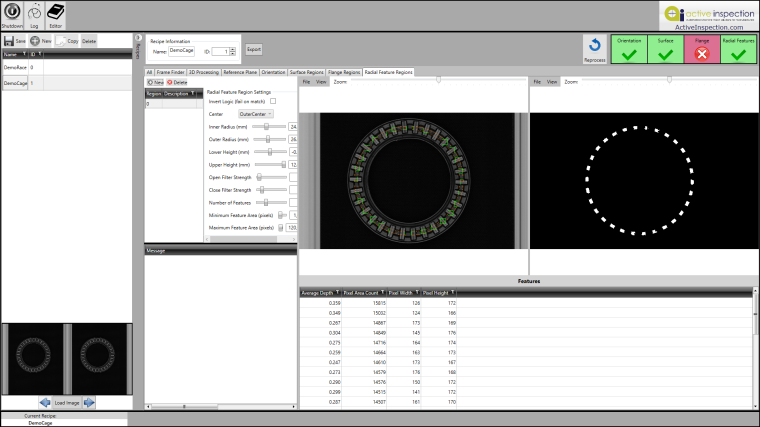Switch to the Flange Regions tab

point(343,73)
